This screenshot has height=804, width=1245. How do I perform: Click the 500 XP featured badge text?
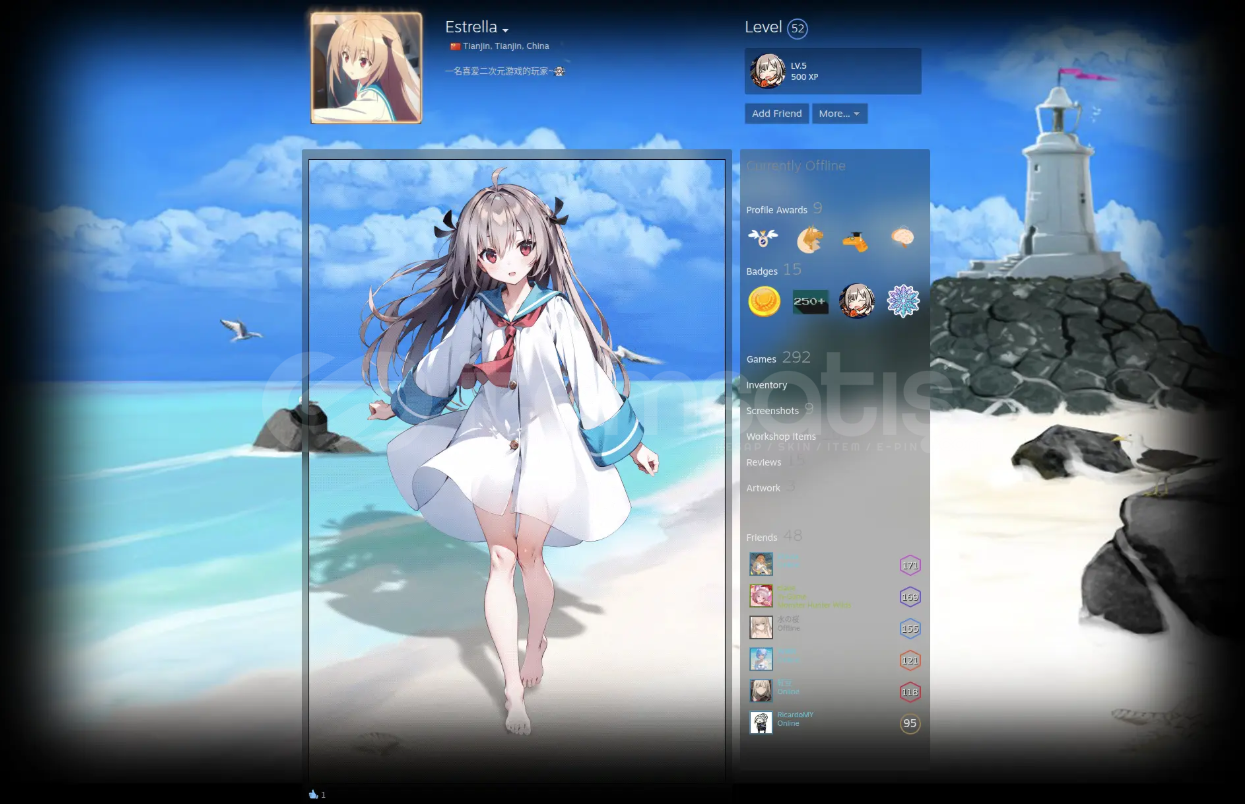[x=805, y=77]
